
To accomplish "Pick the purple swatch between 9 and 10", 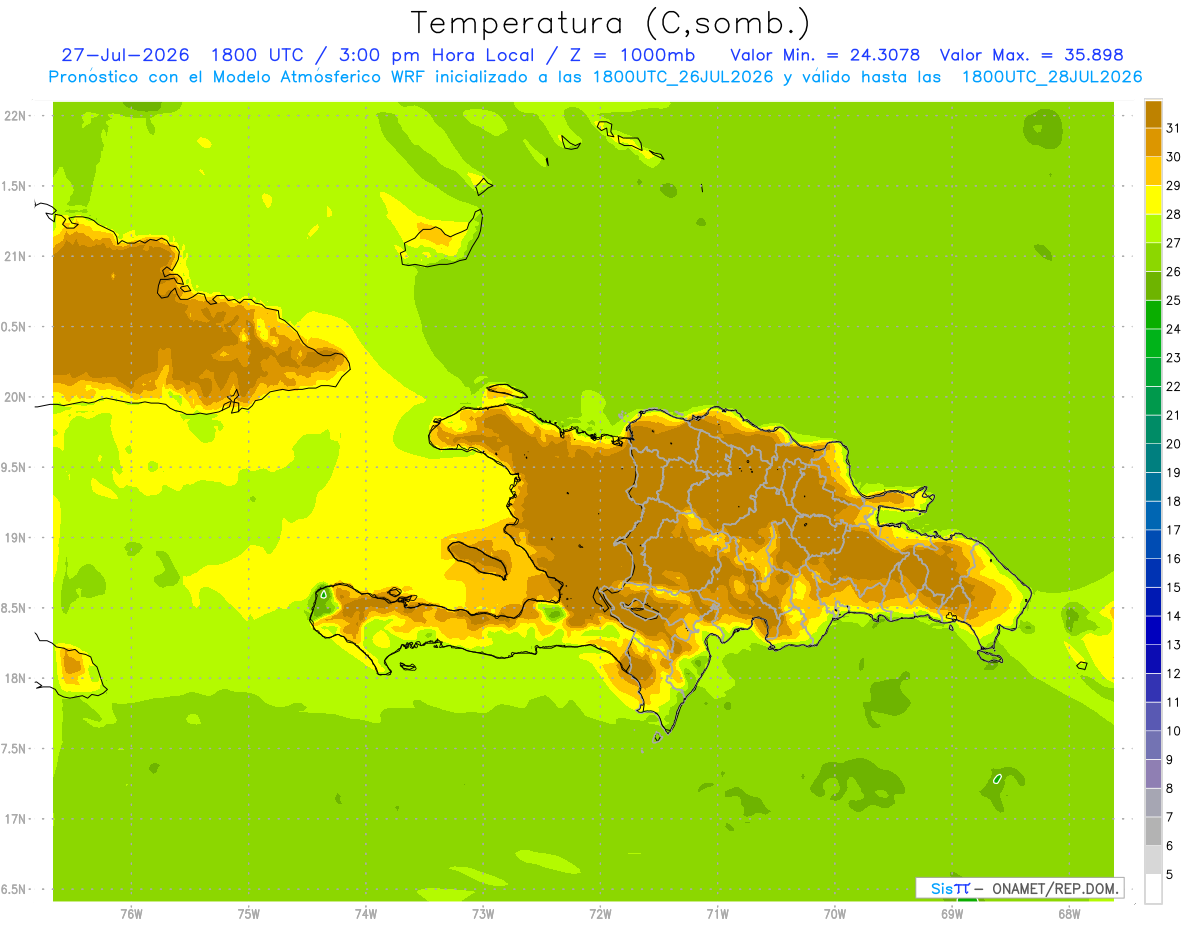I will (x=1153, y=745).
